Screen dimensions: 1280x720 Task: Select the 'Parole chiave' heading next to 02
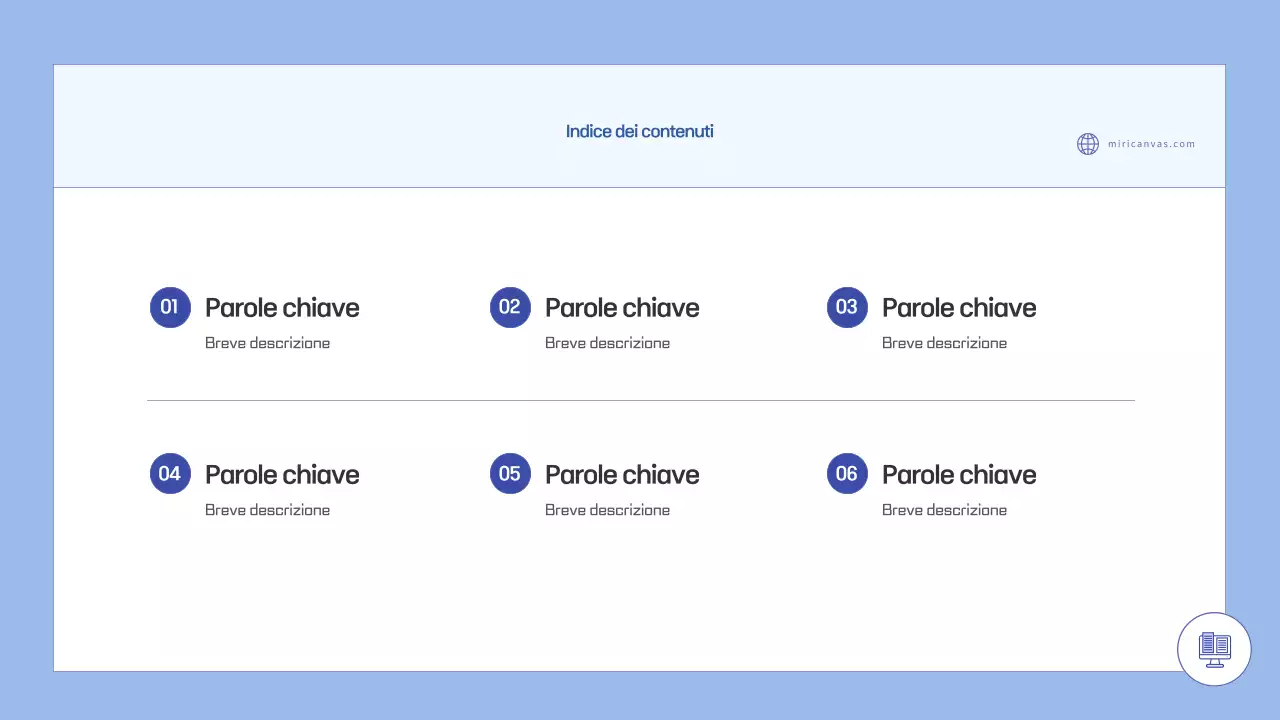coord(622,308)
